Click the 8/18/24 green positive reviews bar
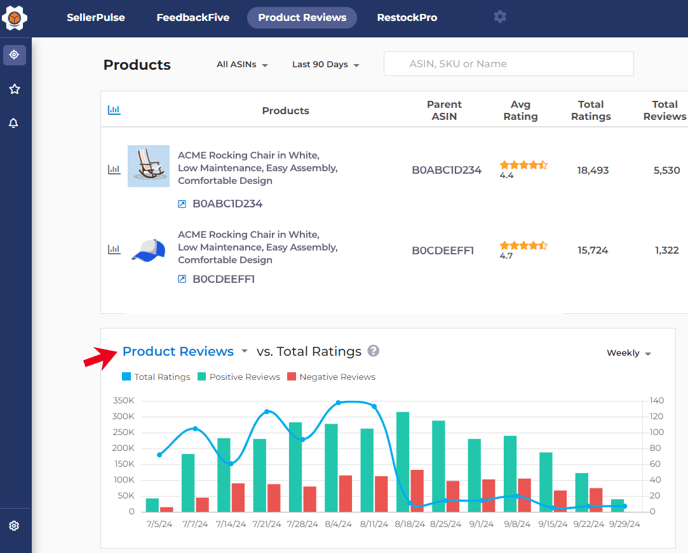The height and width of the screenshot is (553, 688). tap(403, 462)
